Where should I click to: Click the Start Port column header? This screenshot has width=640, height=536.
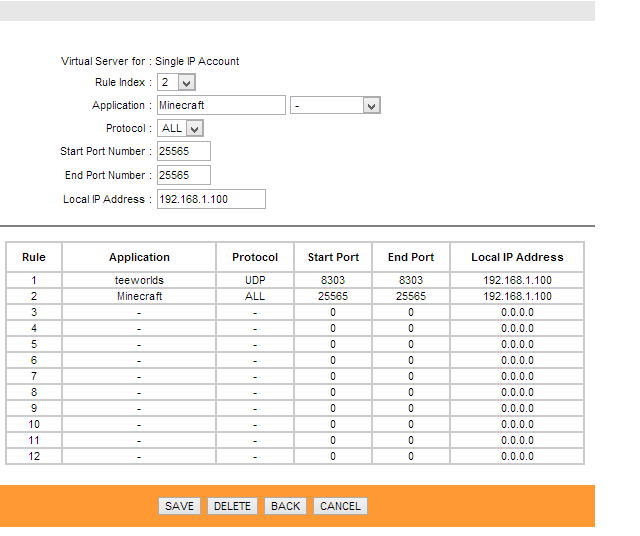(333, 257)
